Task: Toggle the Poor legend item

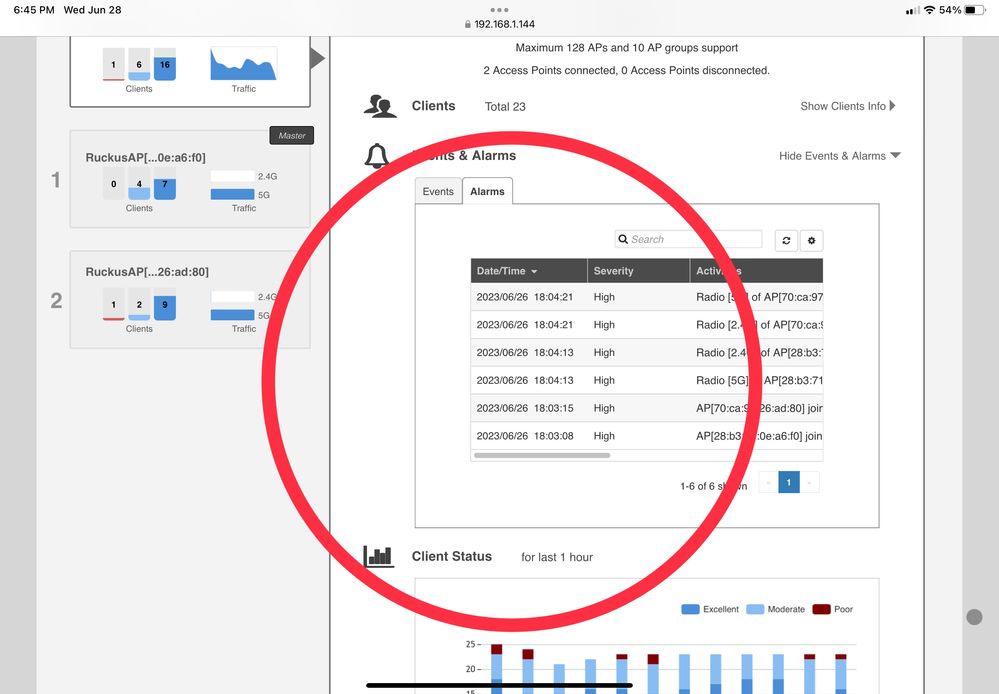Action: [832, 609]
